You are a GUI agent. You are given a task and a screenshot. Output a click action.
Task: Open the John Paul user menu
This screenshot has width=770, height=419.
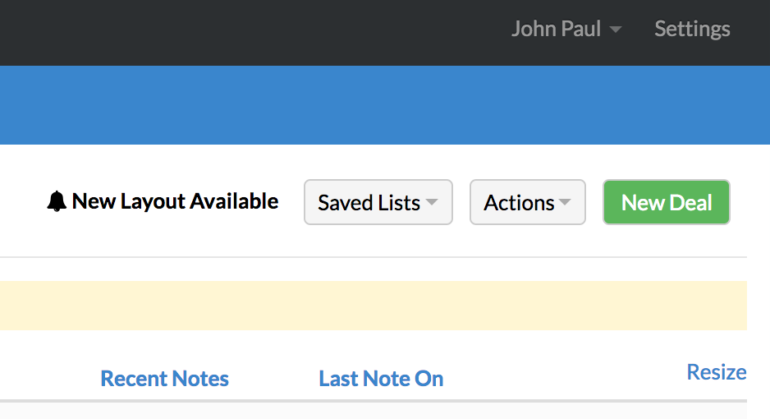[x=566, y=29]
